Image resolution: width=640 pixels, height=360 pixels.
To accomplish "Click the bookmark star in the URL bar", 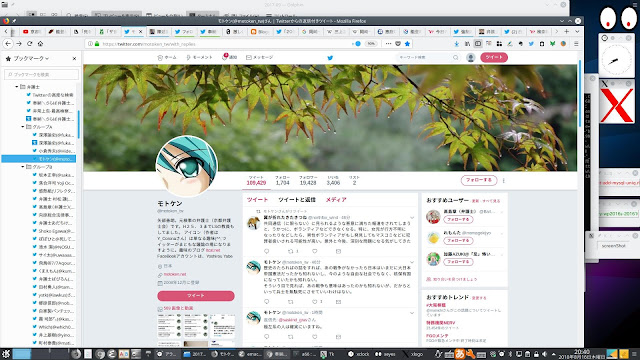I will click(x=407, y=44).
